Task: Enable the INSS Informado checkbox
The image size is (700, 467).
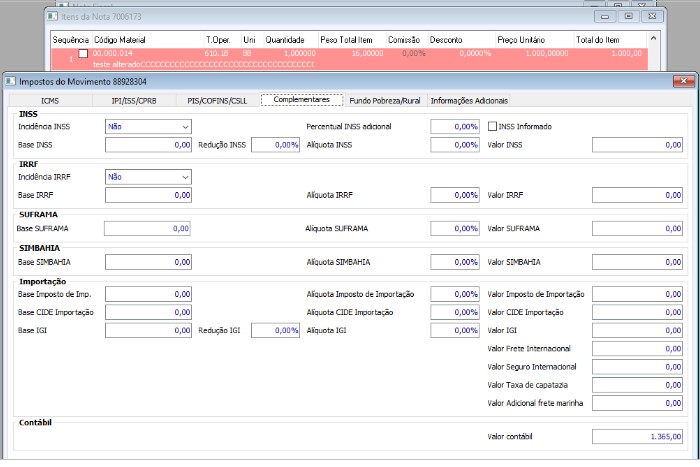Action: 493,127
